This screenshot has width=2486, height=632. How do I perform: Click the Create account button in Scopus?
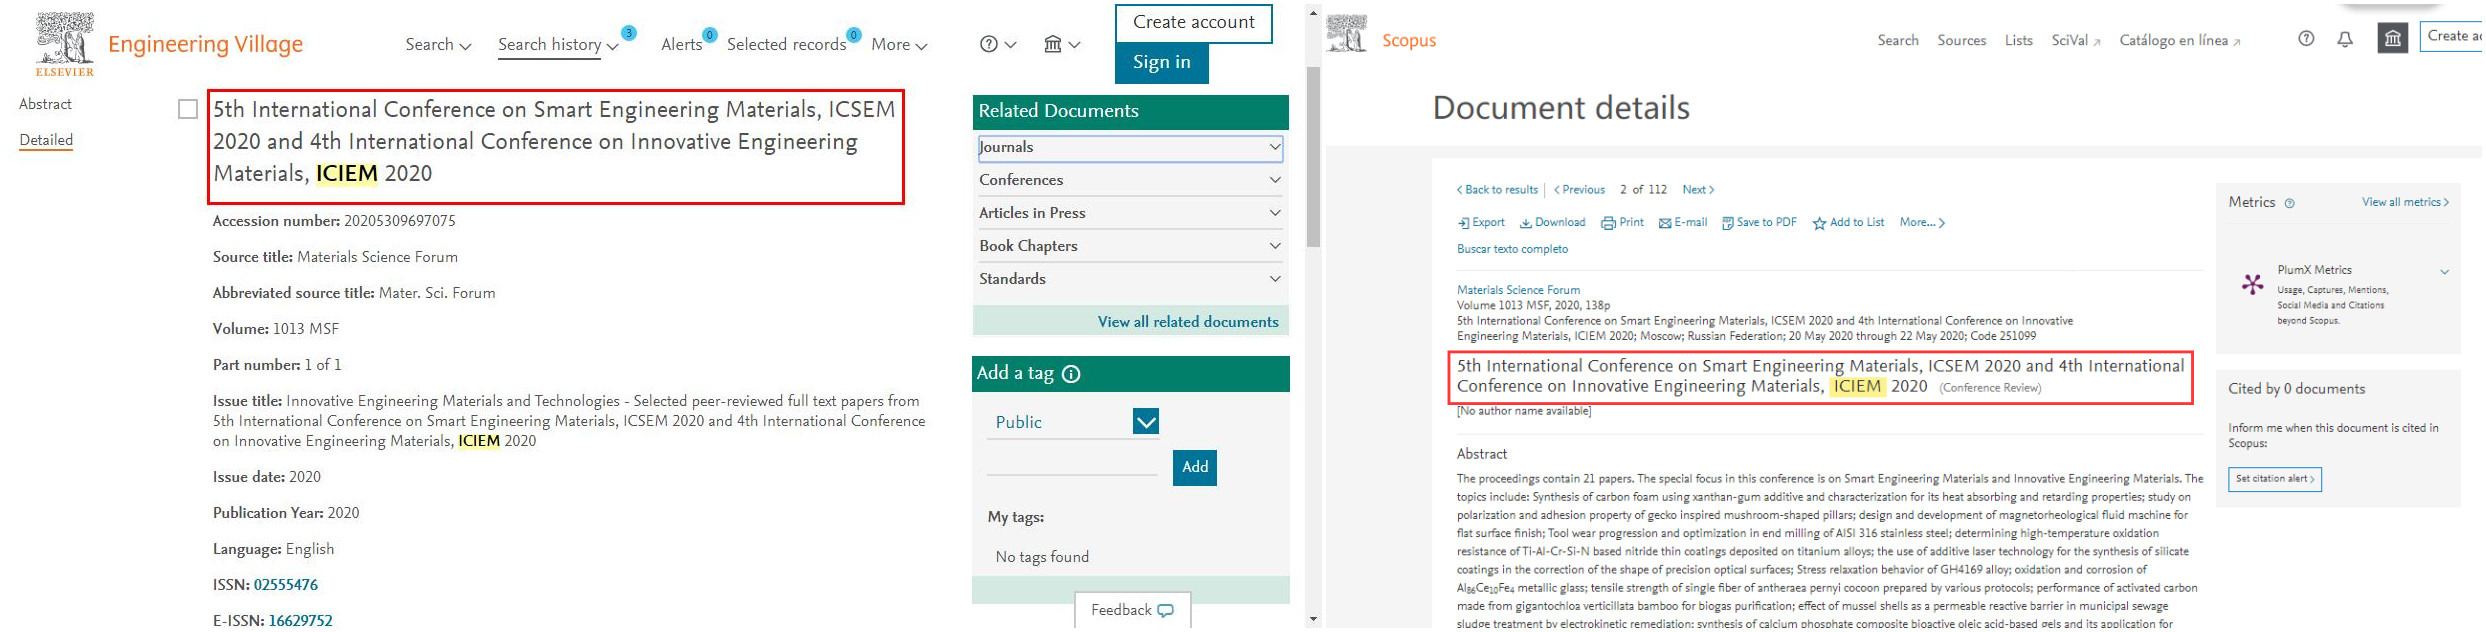2453,36
